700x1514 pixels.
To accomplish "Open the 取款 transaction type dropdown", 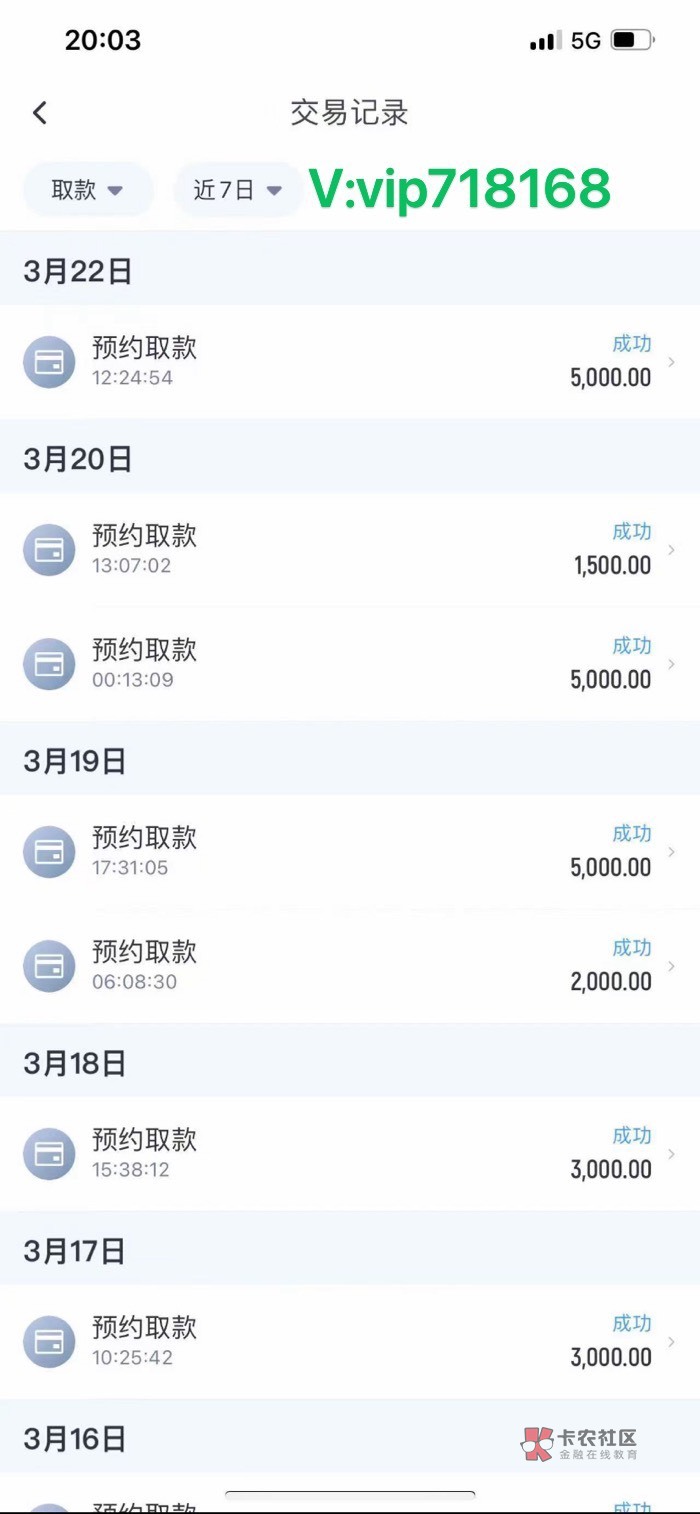I will pyautogui.click(x=87, y=190).
